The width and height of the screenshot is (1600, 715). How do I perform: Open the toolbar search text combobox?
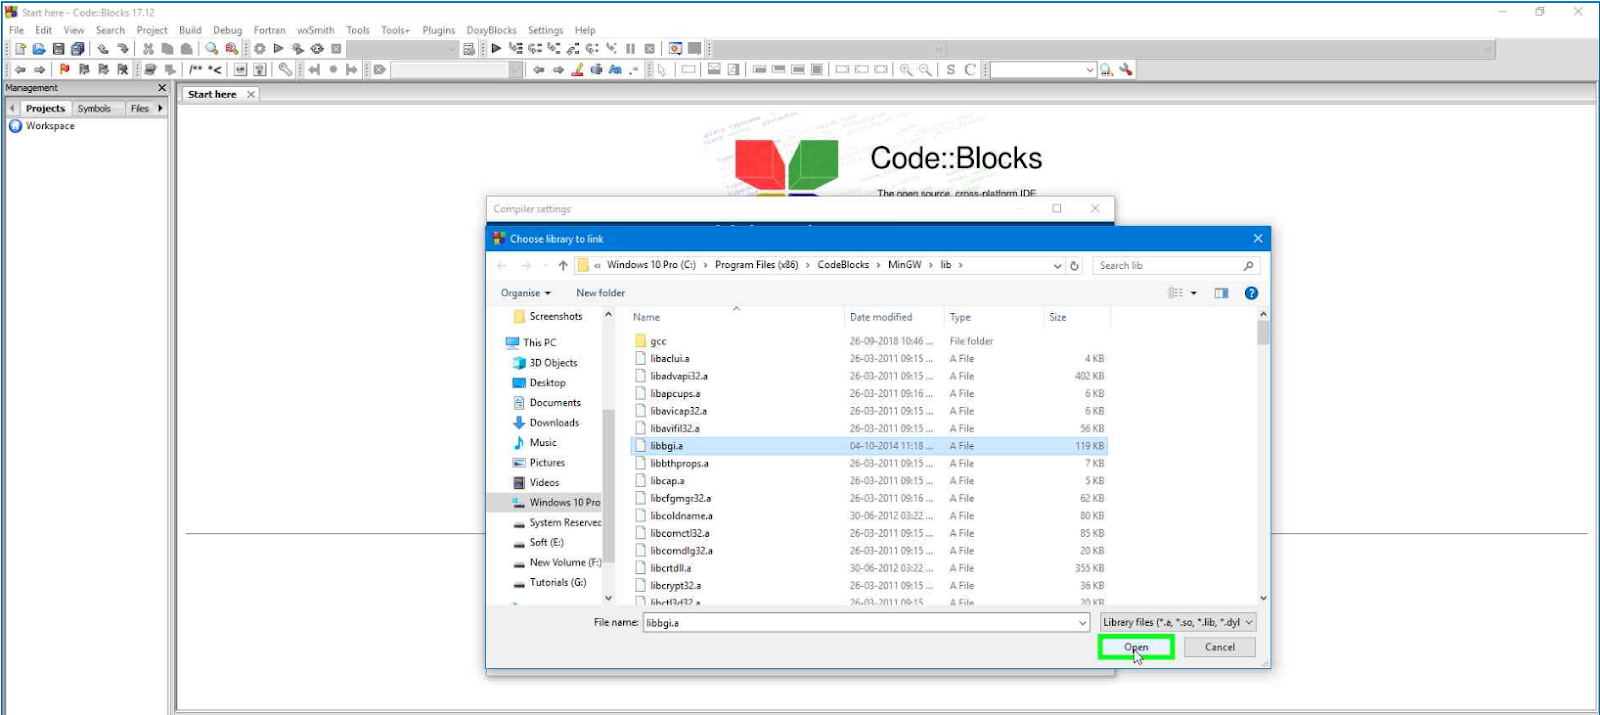(1043, 70)
